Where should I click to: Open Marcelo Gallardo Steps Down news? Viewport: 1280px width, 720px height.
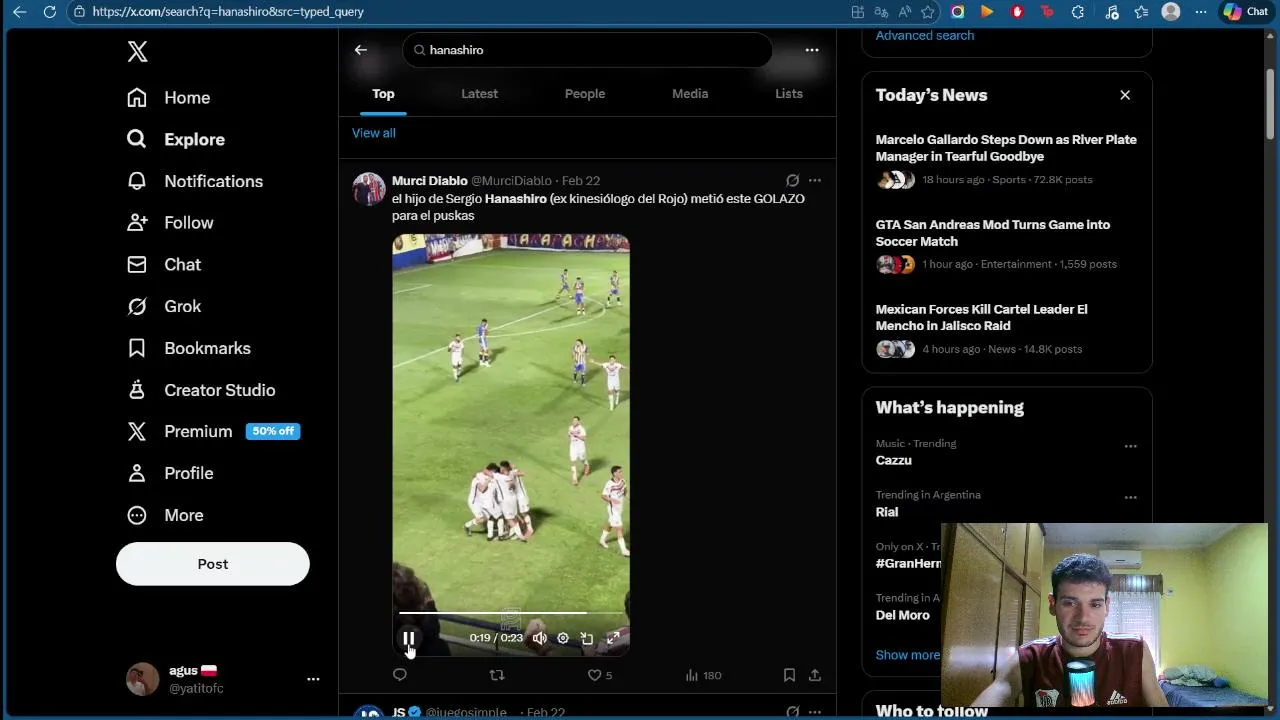[1007, 160]
